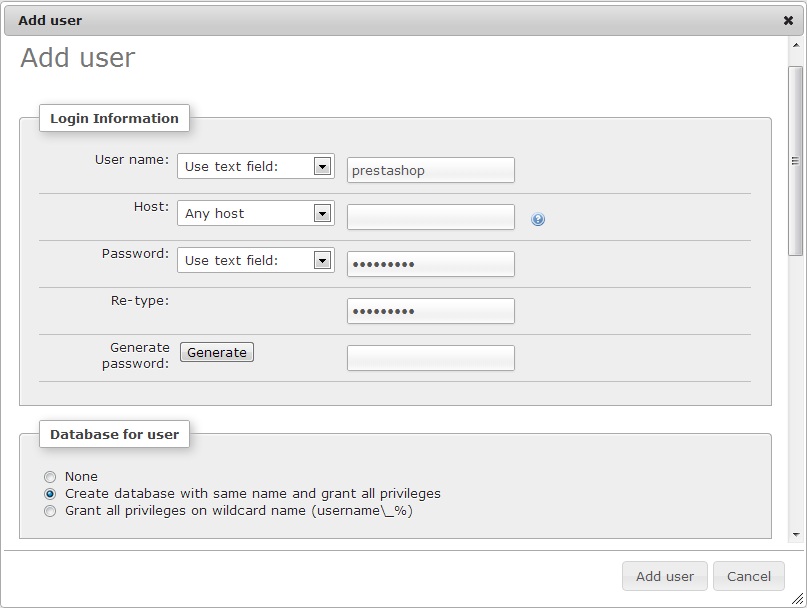
Task: Select the None database option
Action: click(50, 477)
